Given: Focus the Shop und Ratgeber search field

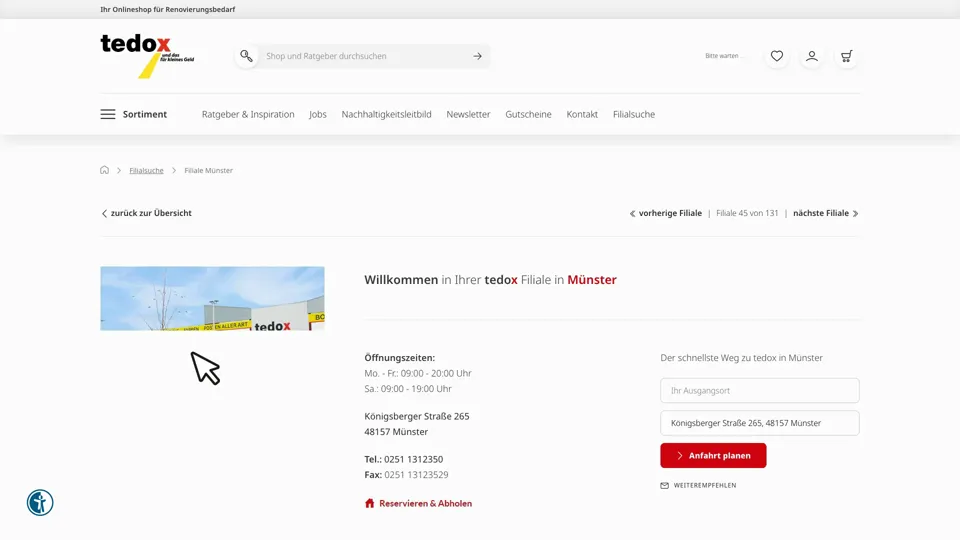Looking at the screenshot, I should click(364, 56).
